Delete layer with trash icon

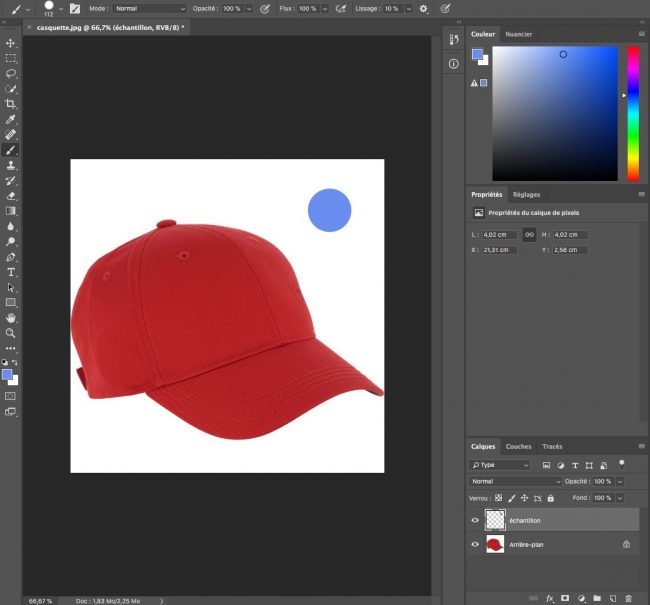tap(628, 598)
